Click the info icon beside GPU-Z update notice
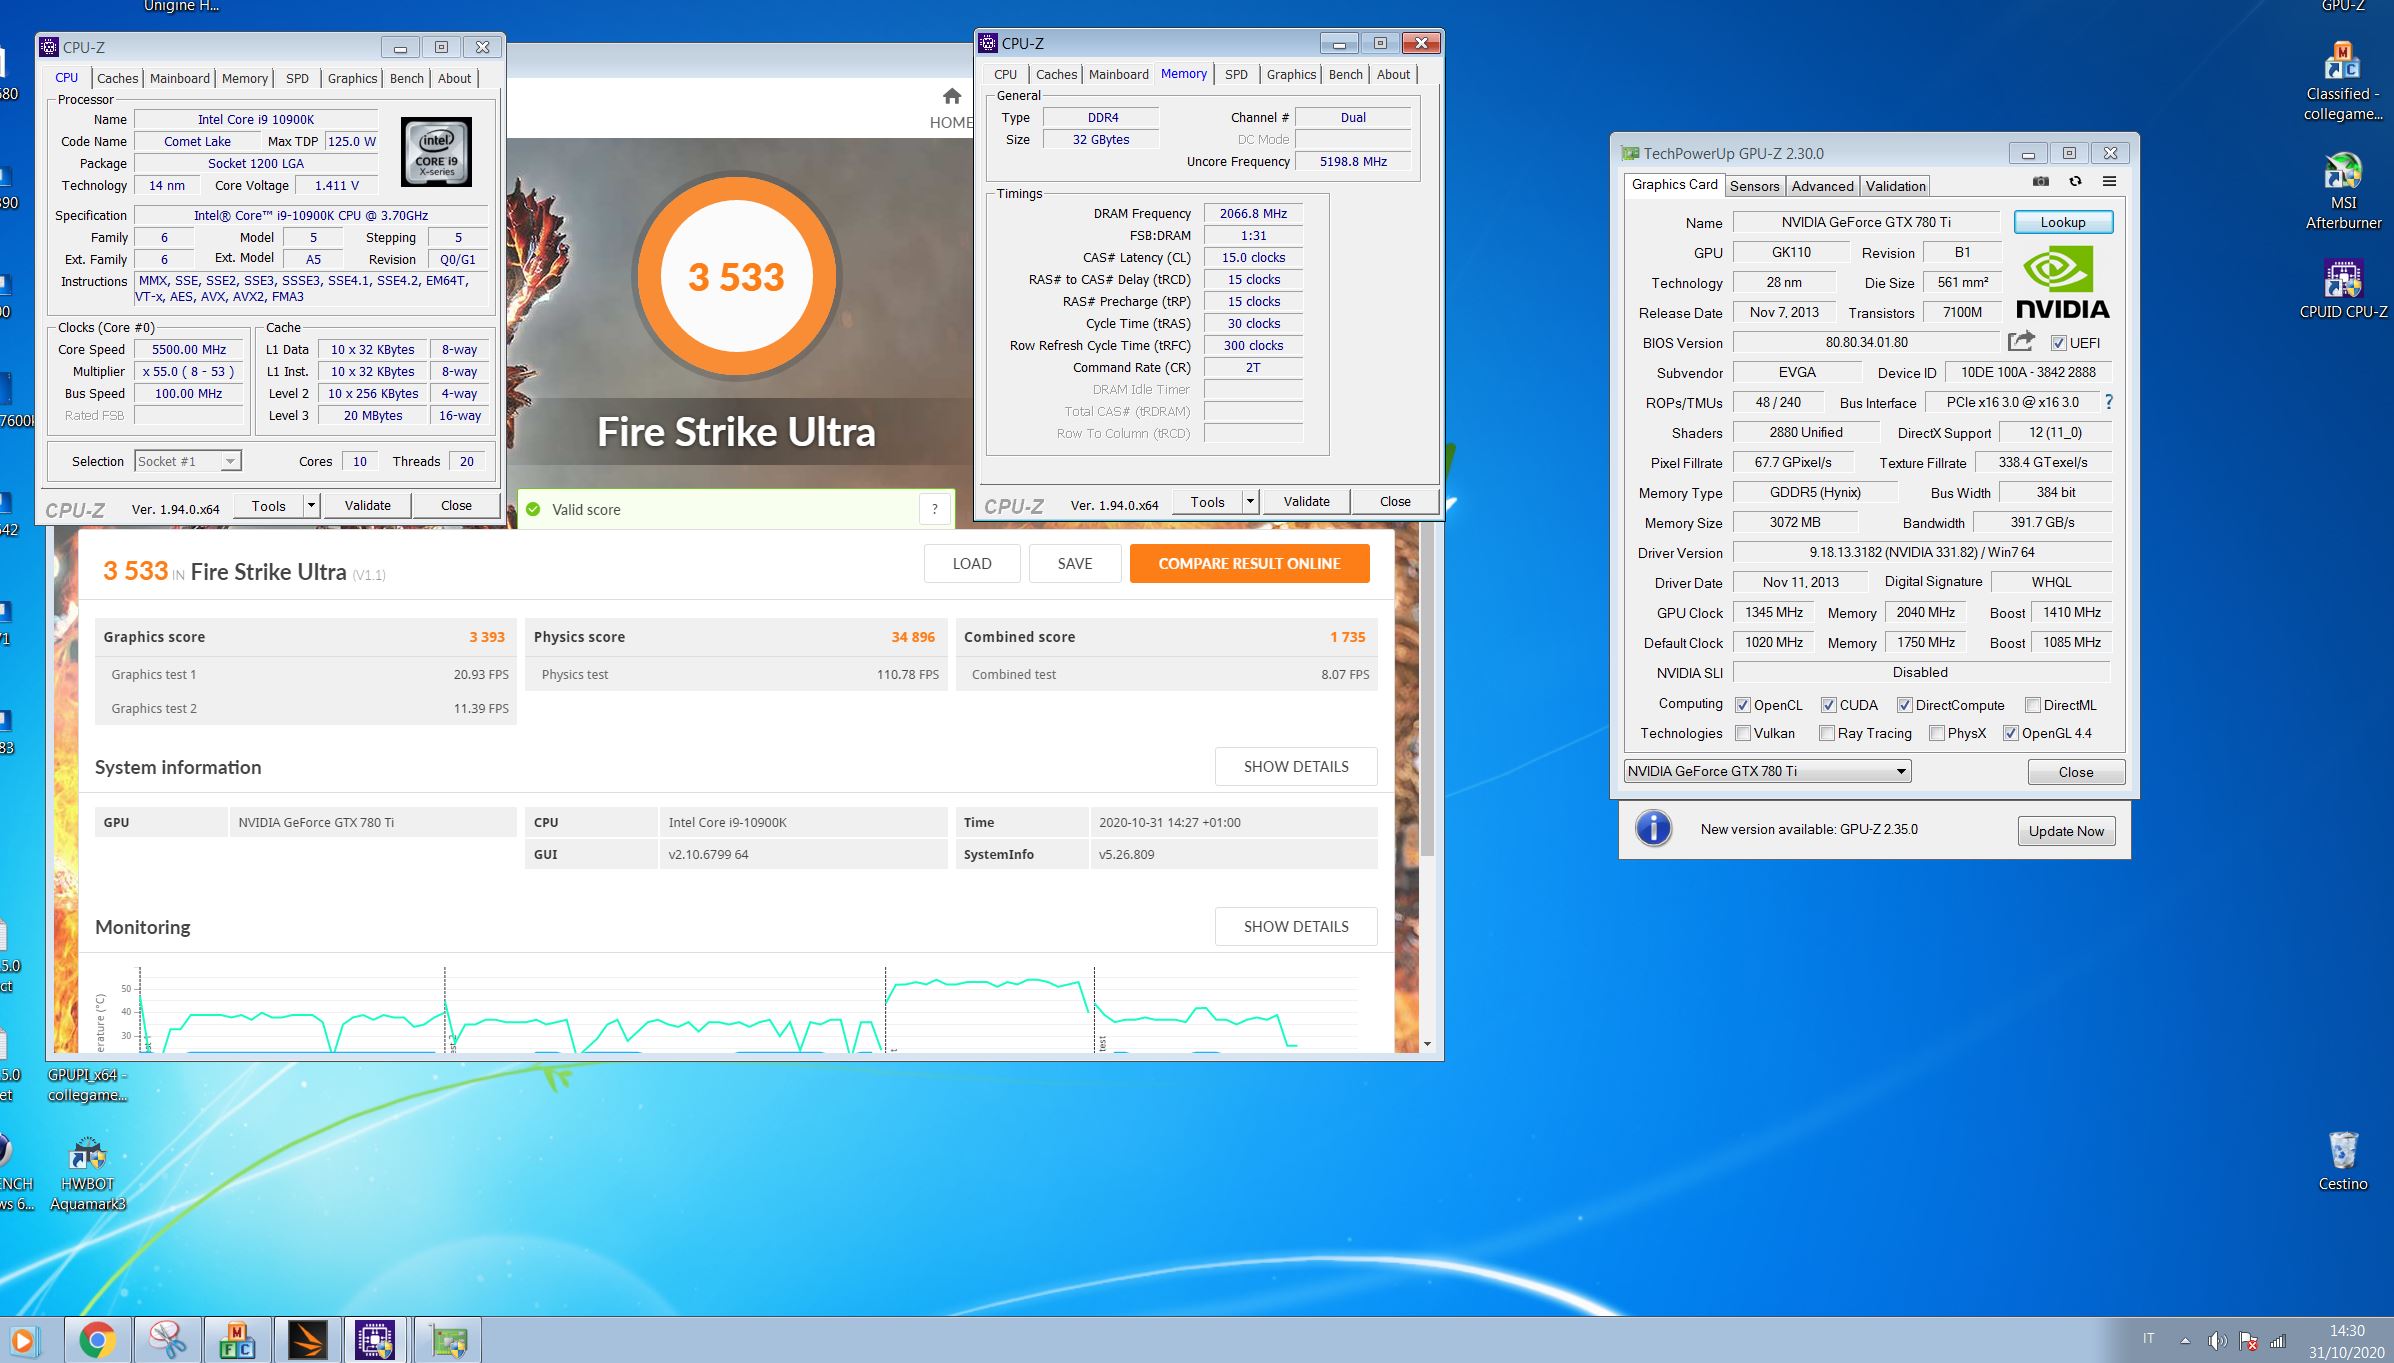This screenshot has height=1363, width=2394. 1653,829
